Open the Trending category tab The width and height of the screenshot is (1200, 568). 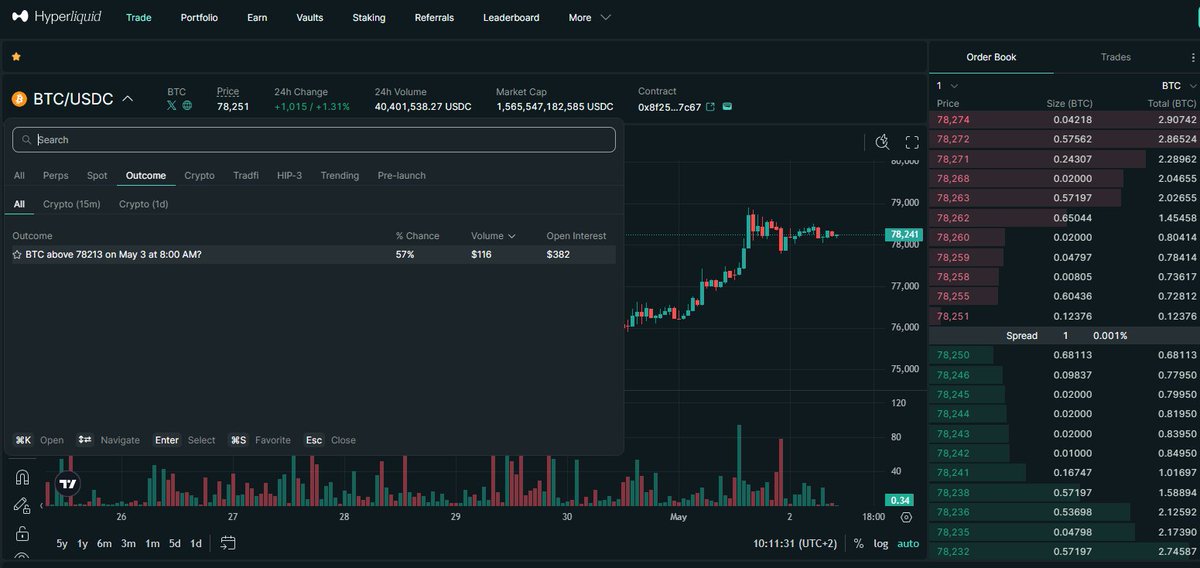click(x=340, y=175)
